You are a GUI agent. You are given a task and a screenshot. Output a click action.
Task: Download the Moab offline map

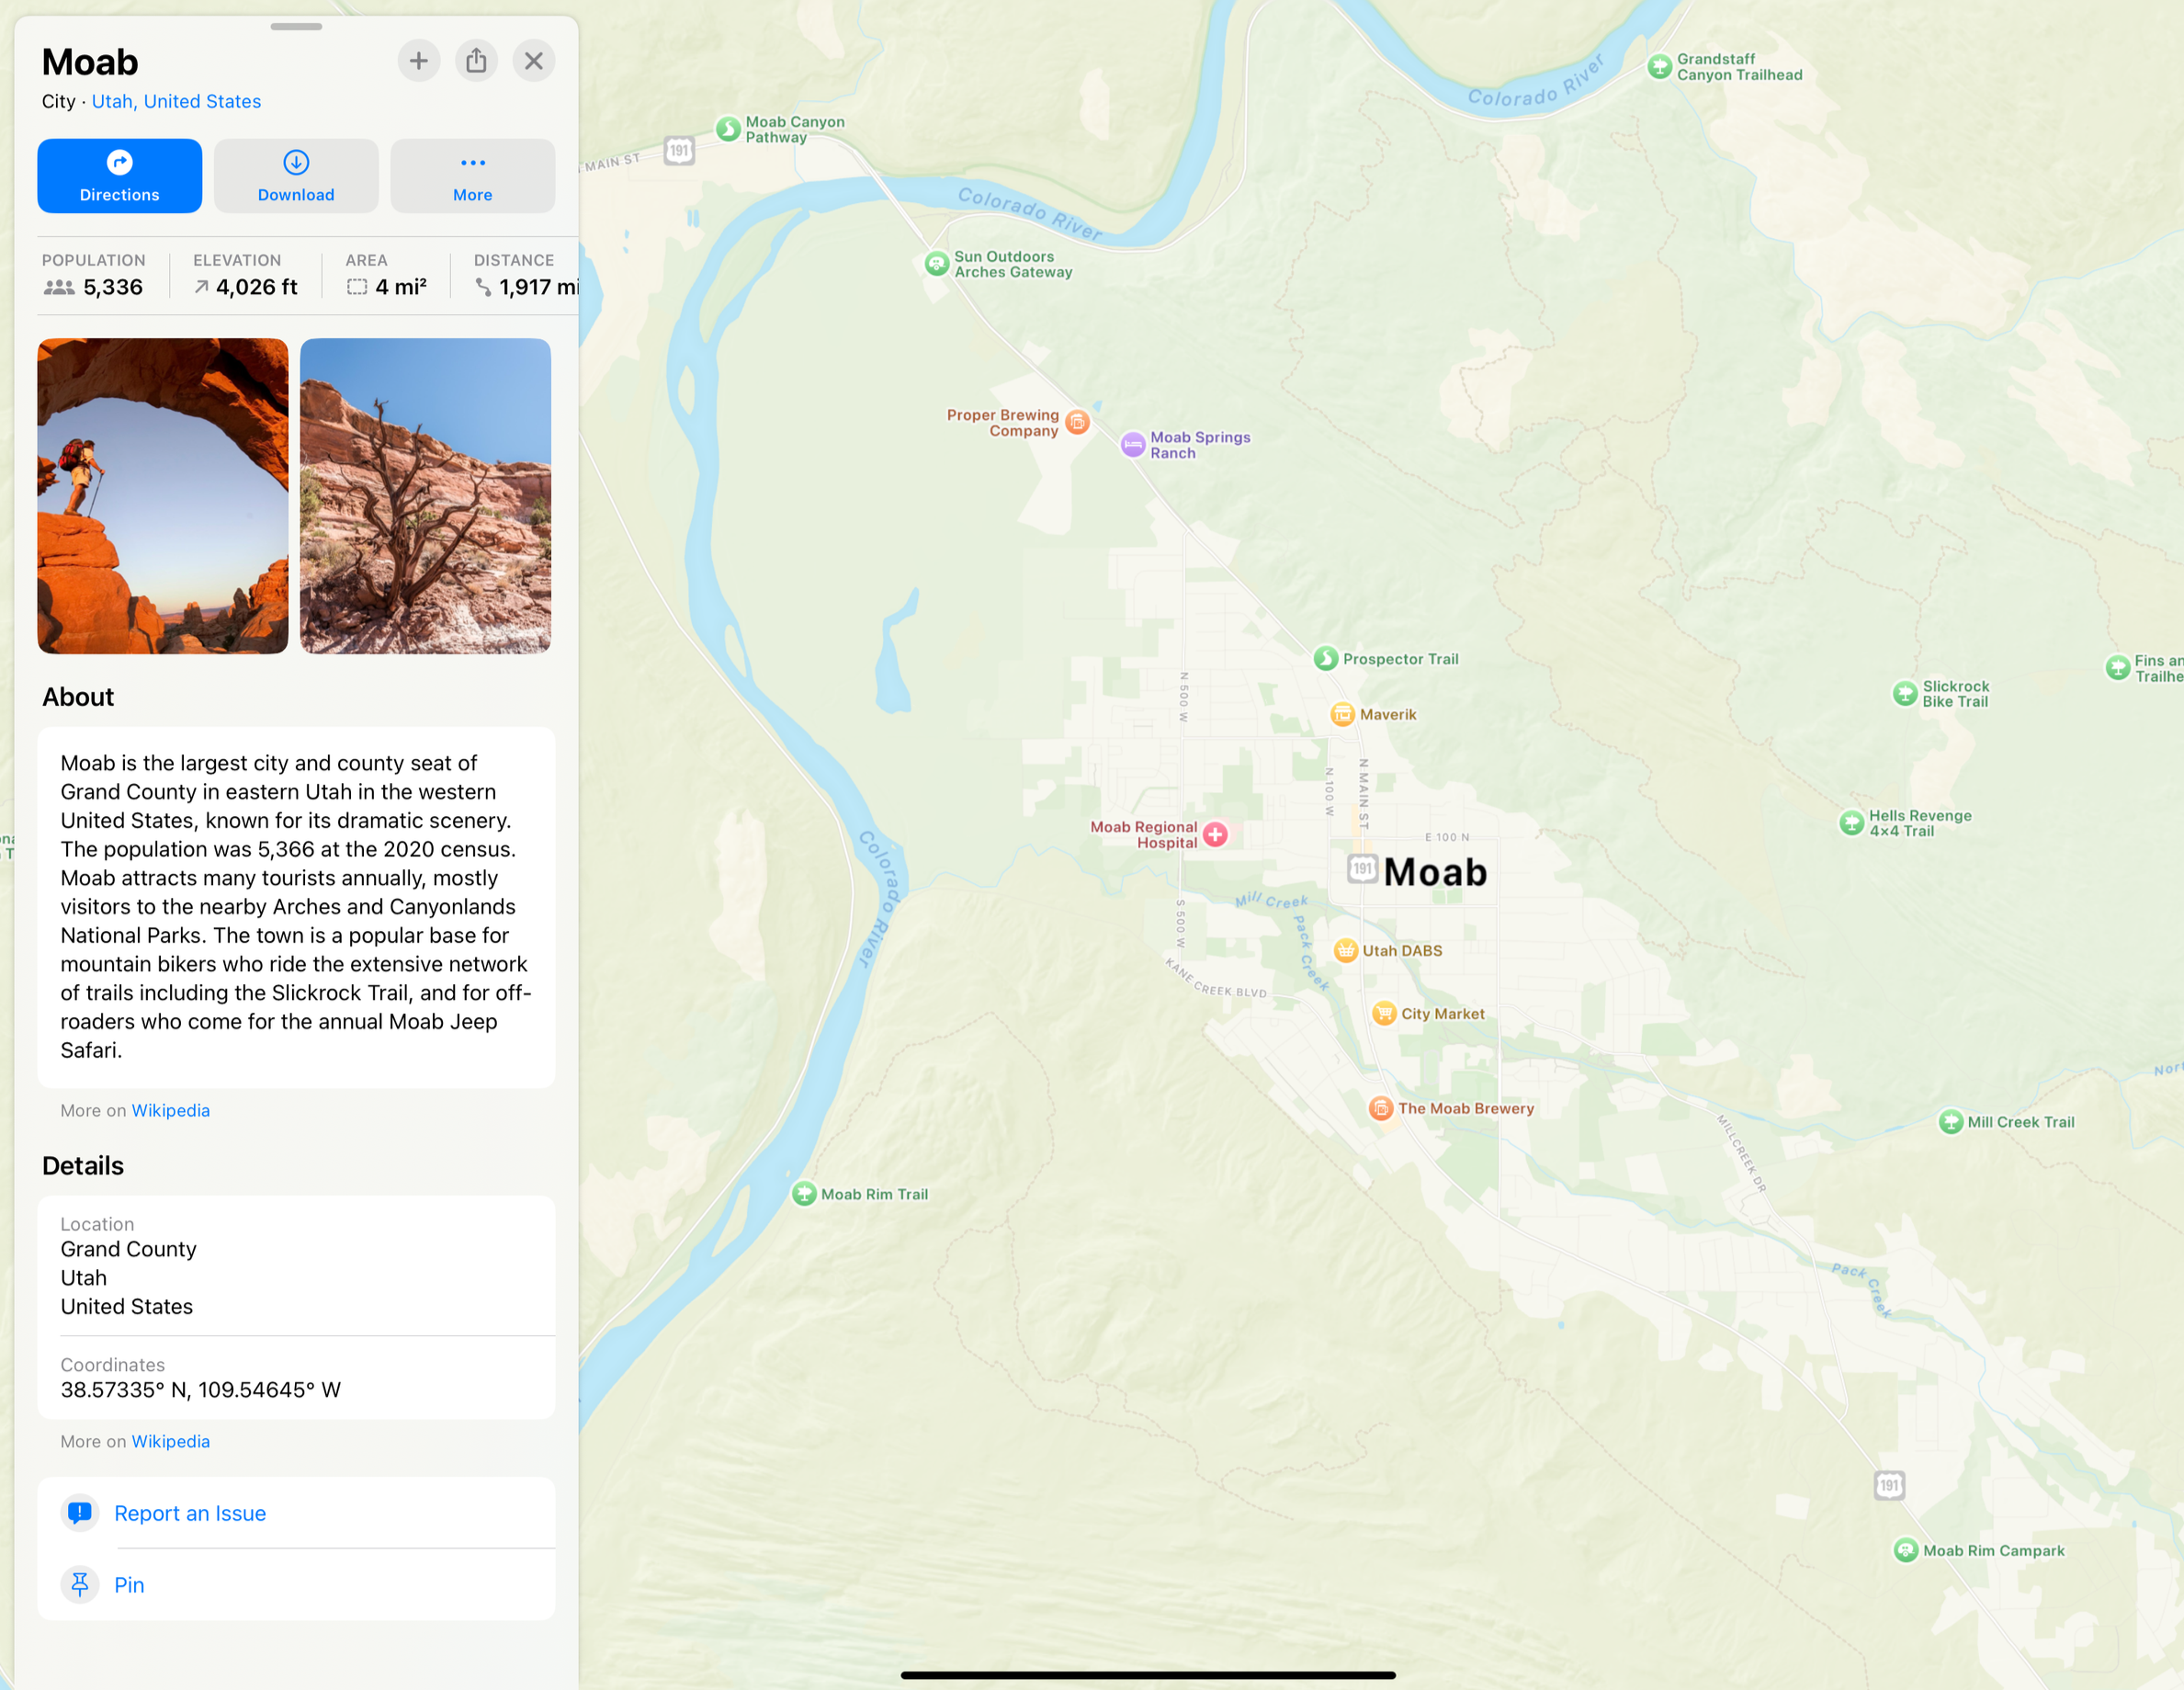point(296,176)
